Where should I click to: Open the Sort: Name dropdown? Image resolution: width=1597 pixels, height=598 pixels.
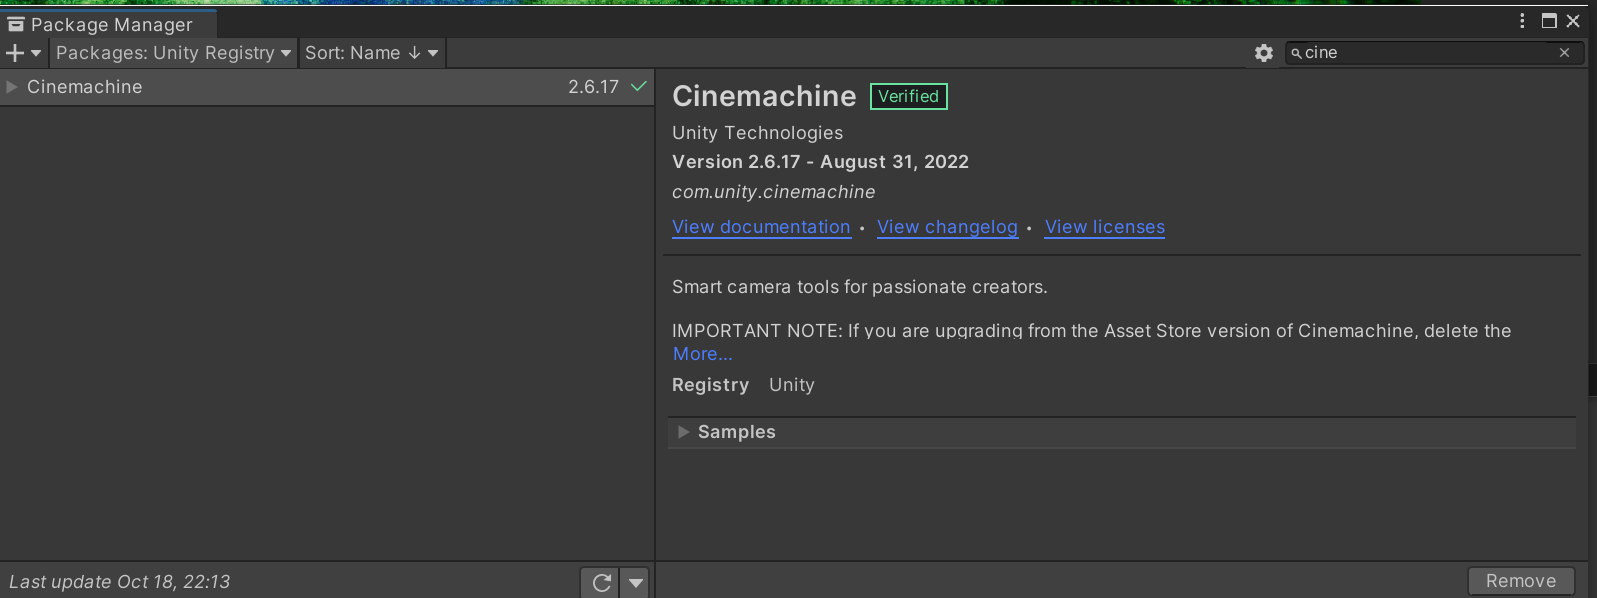372,53
